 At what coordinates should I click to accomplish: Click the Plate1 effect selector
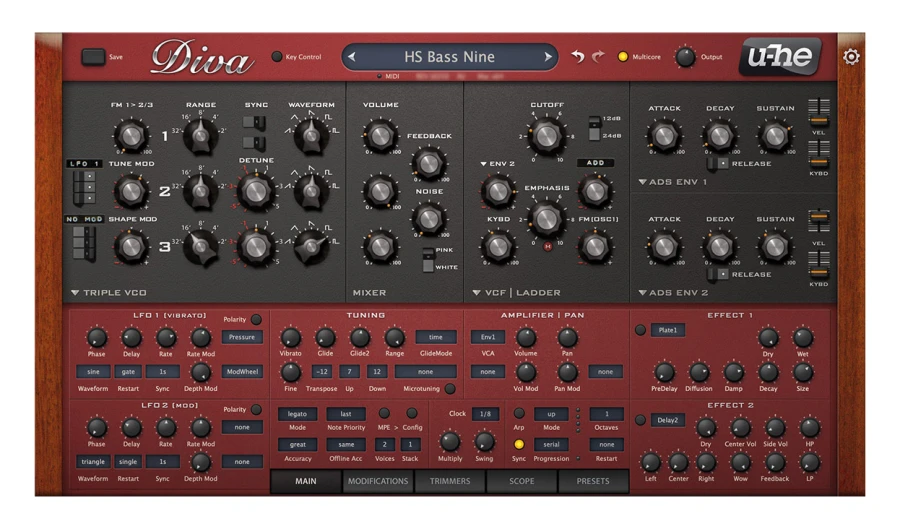[x=668, y=330]
